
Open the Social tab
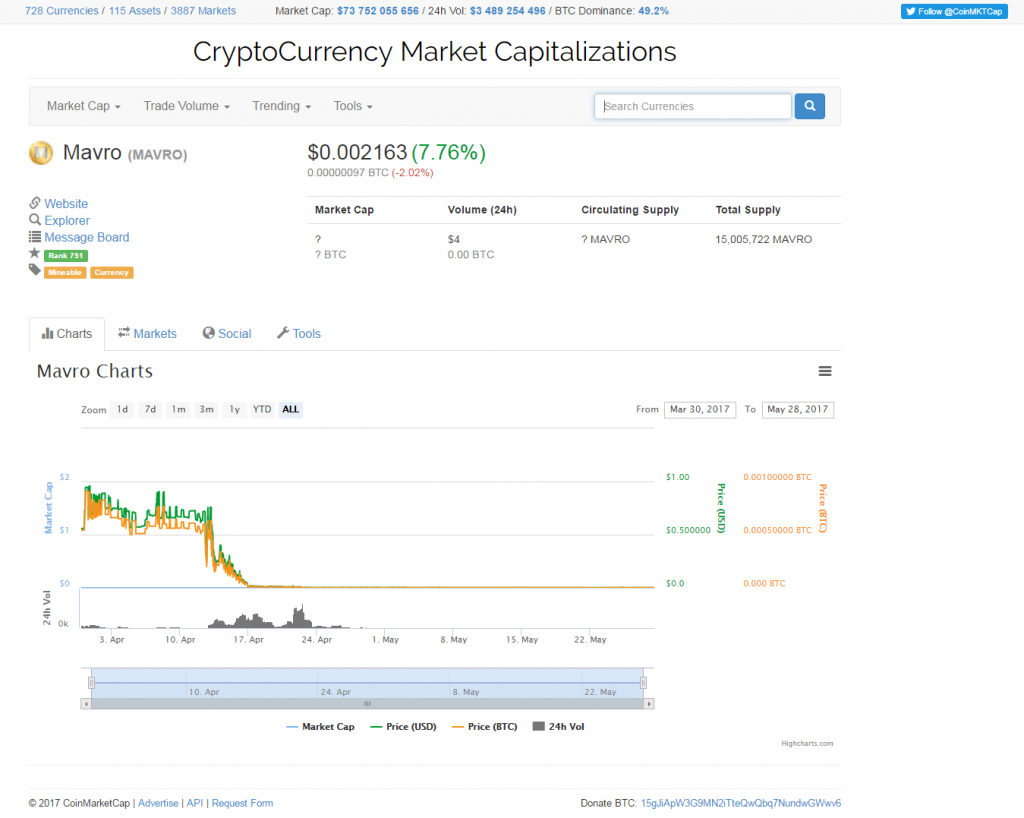[227, 334]
